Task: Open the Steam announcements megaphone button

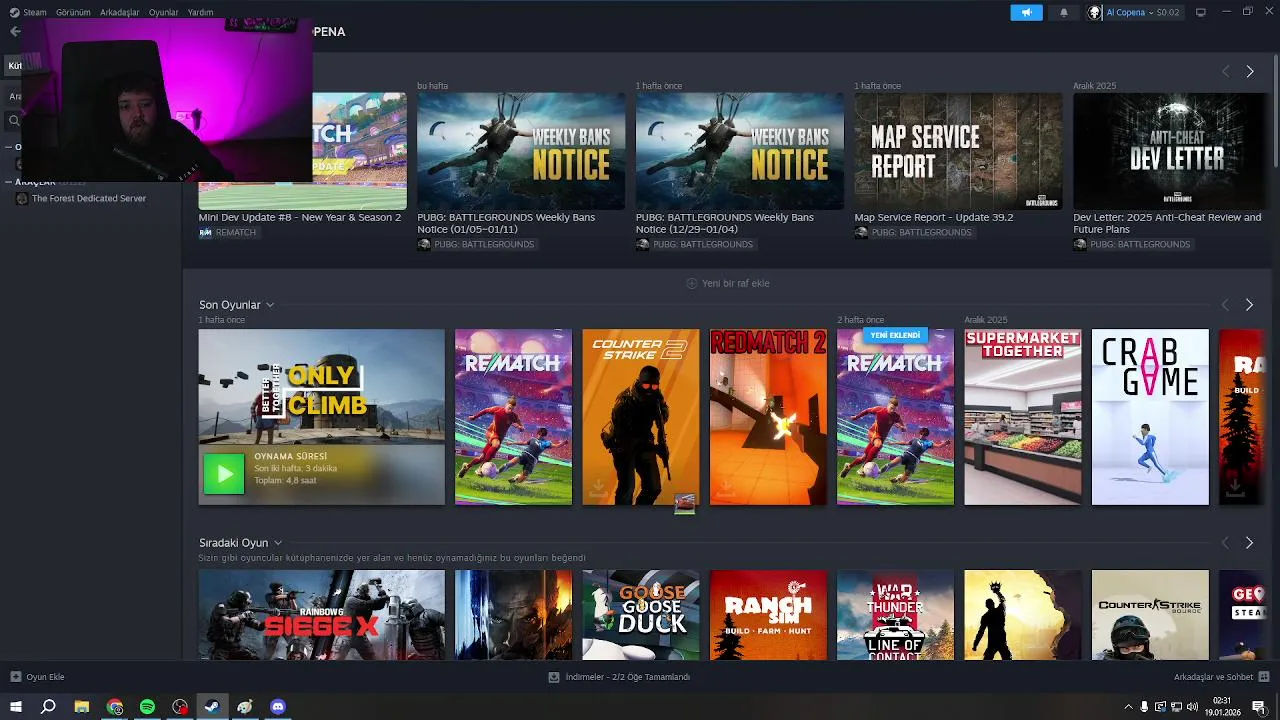Action: (1026, 12)
